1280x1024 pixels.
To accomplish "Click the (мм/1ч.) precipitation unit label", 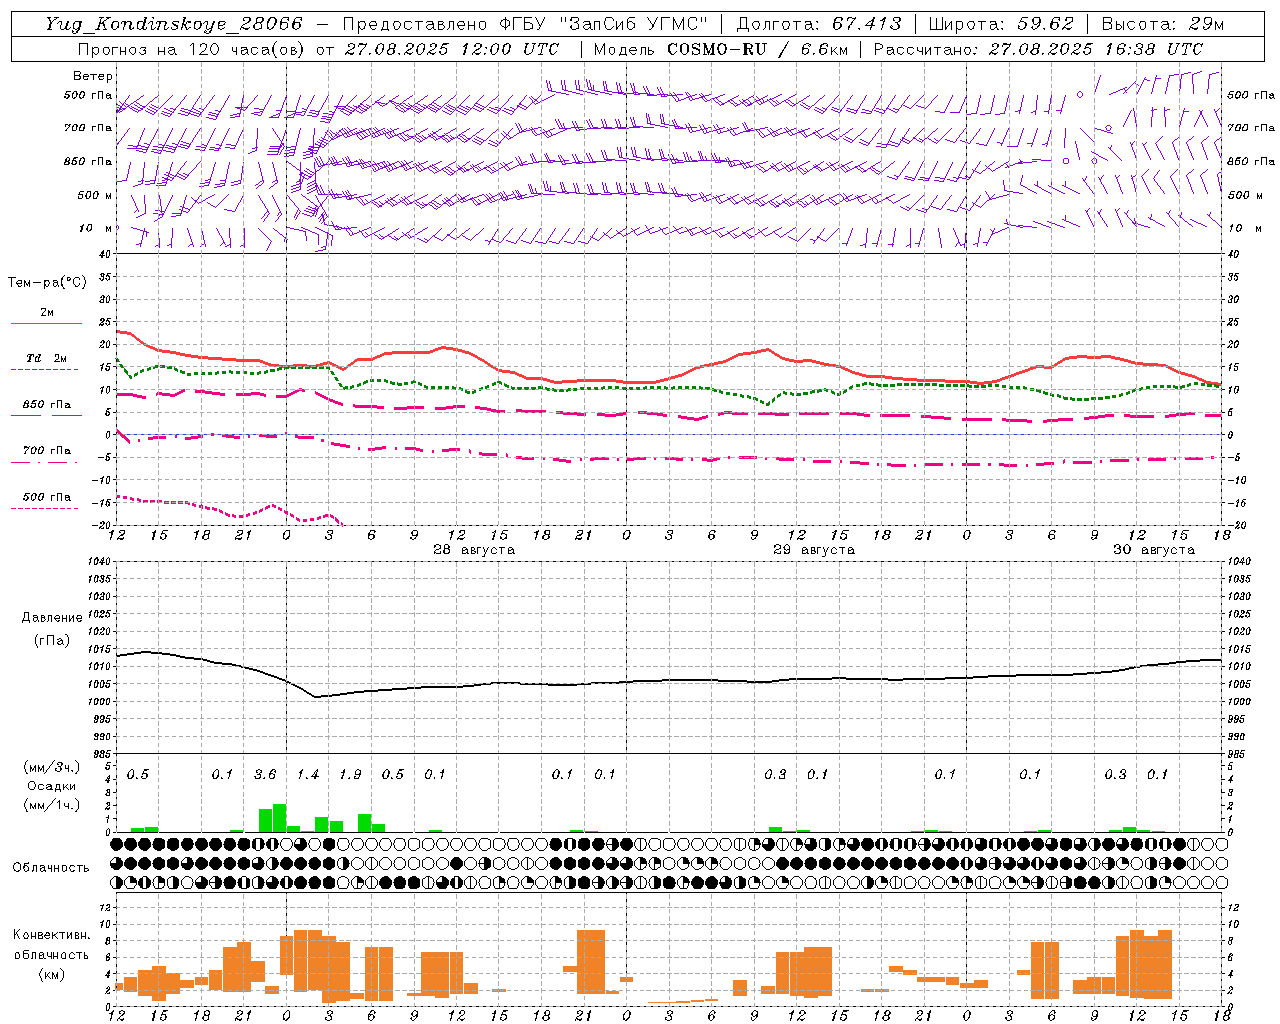I will pyautogui.click(x=52, y=805).
